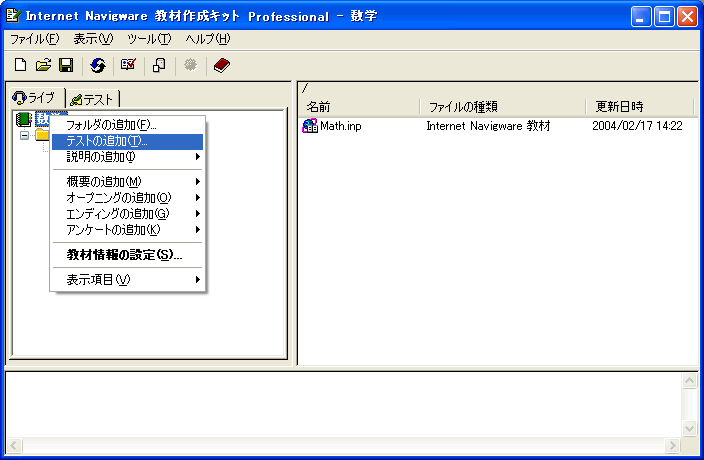Click the Open folder toolbar icon
The height and width of the screenshot is (460, 704).
click(x=43, y=65)
